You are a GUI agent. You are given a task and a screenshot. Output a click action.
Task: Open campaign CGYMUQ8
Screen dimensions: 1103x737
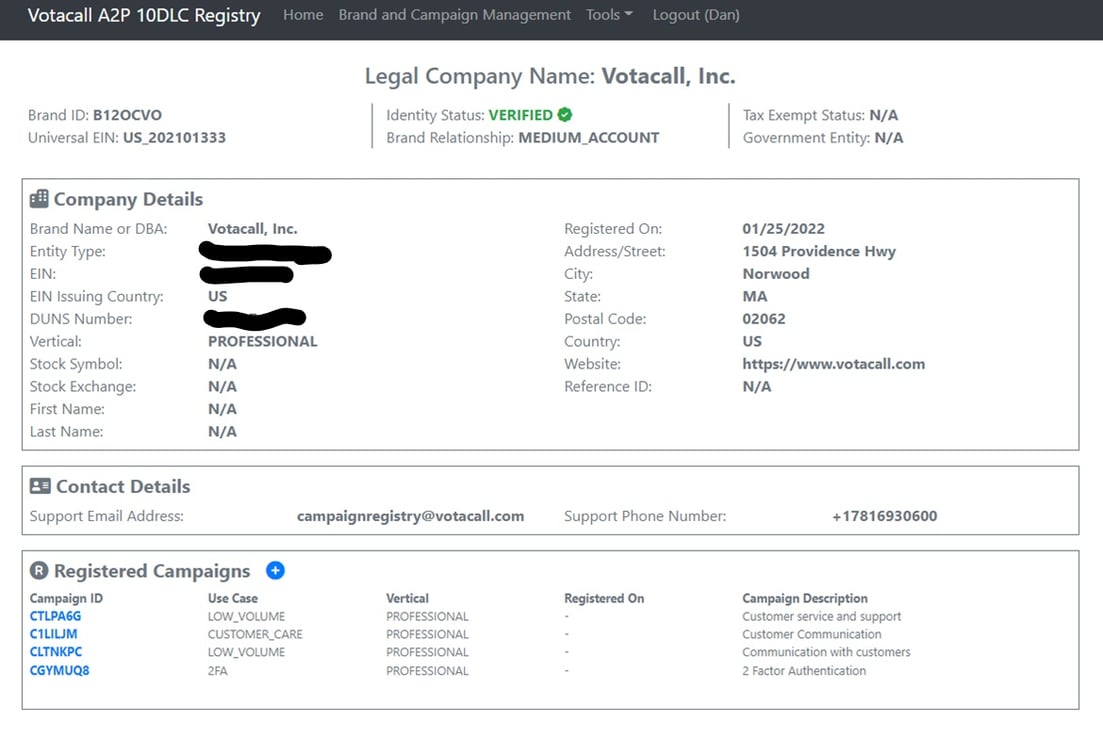click(60, 670)
